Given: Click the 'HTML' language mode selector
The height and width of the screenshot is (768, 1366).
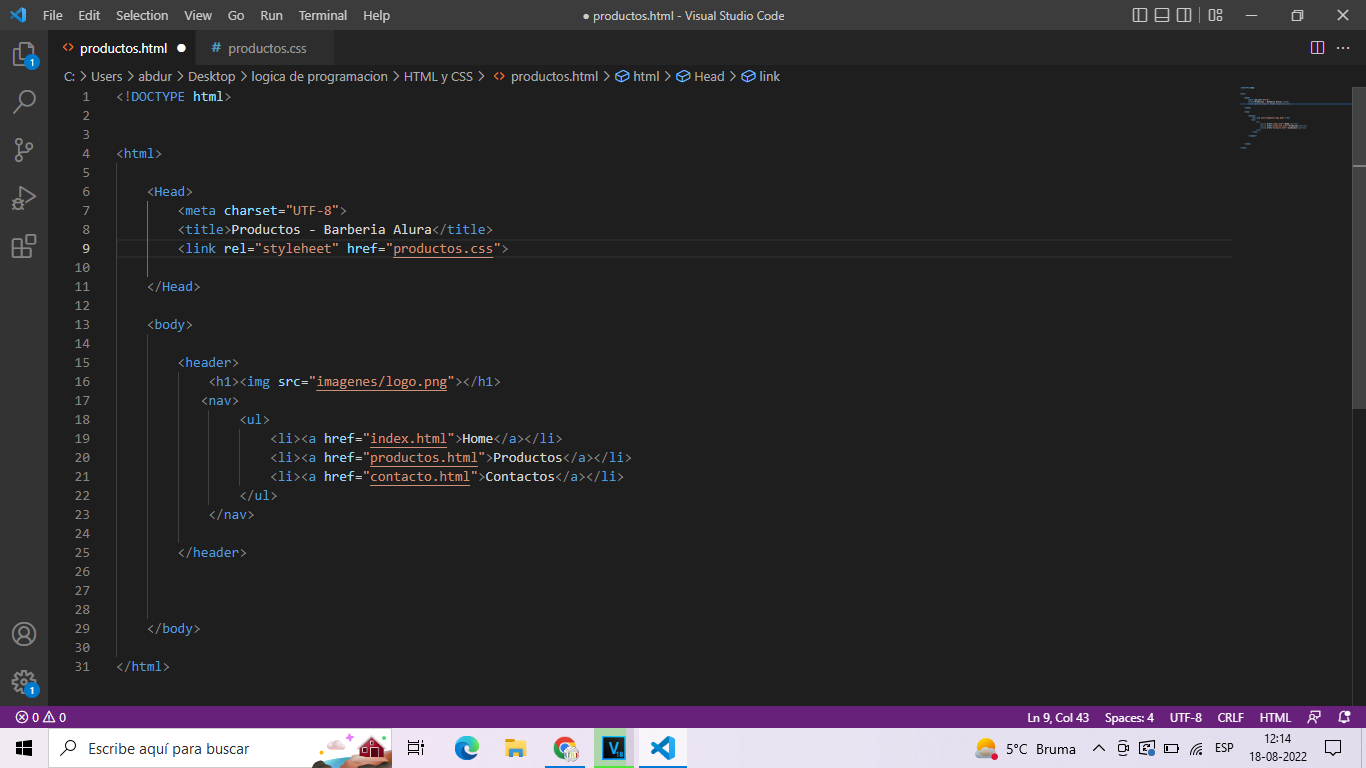Looking at the screenshot, I should coord(1275,717).
